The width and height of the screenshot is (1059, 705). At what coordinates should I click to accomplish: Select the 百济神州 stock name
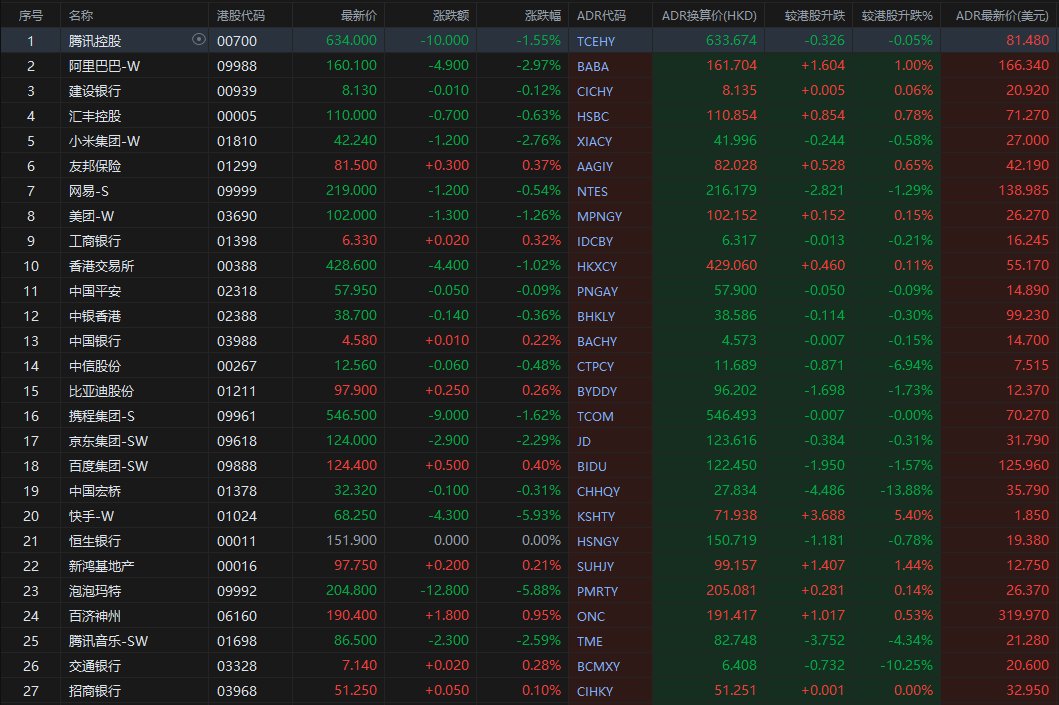(95, 615)
